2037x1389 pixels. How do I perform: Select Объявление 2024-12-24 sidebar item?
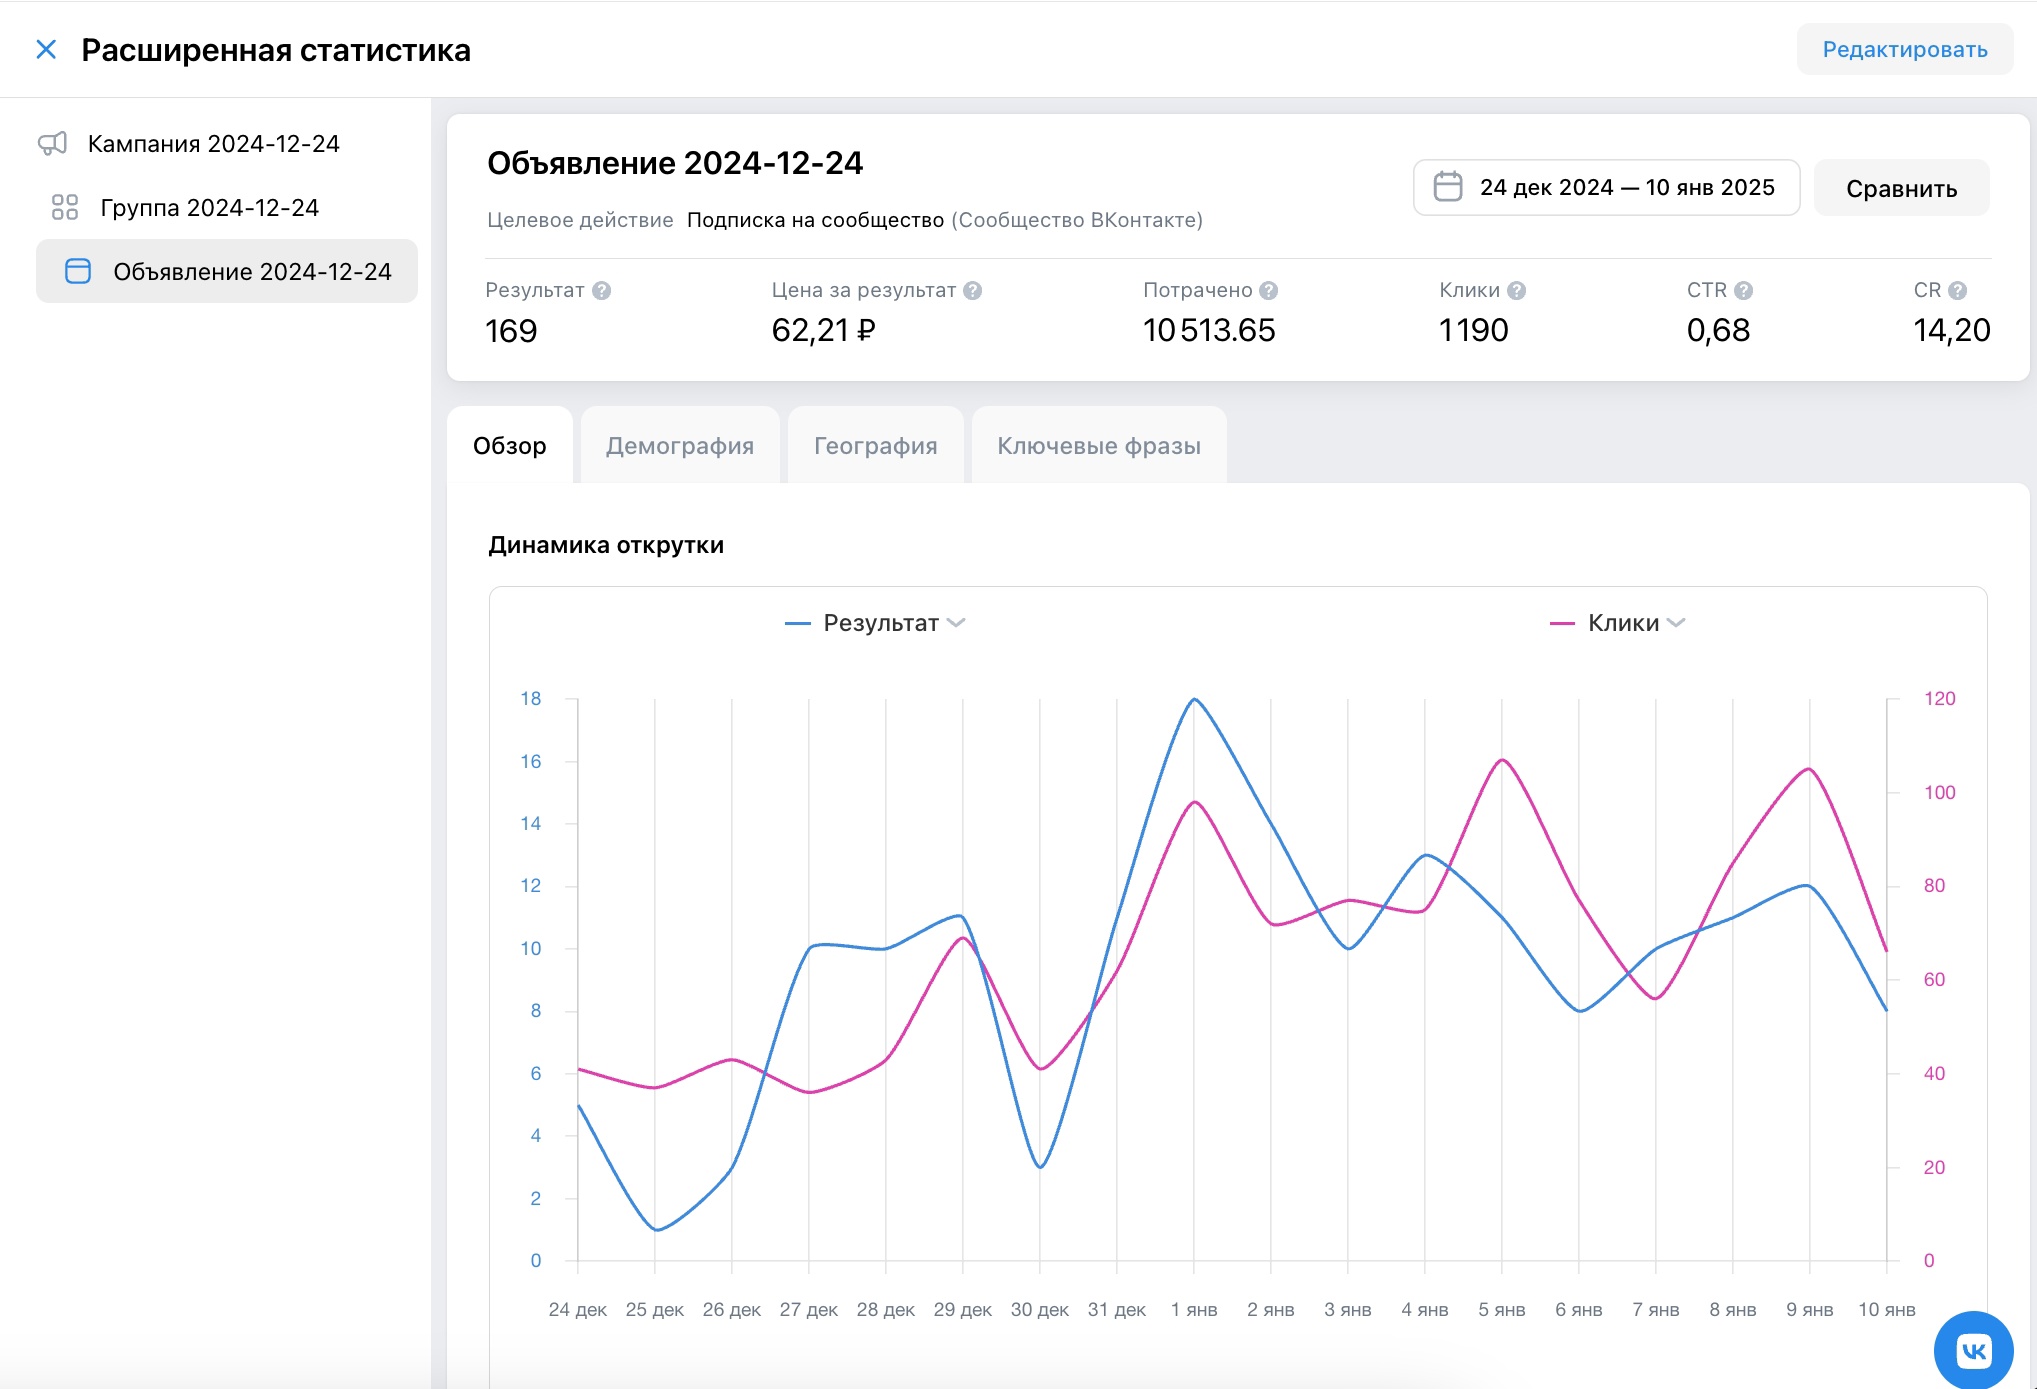(227, 271)
